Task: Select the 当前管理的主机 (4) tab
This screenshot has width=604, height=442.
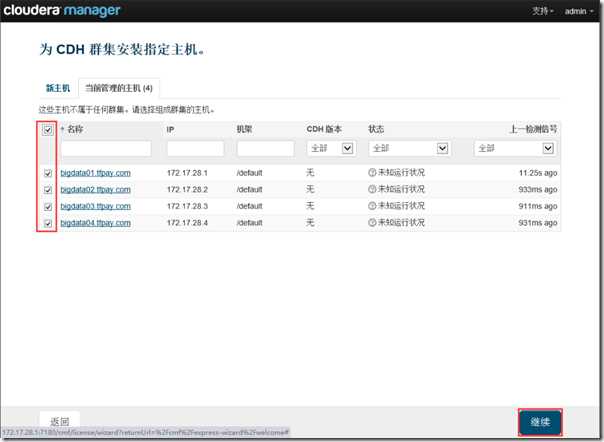Action: click(x=119, y=88)
